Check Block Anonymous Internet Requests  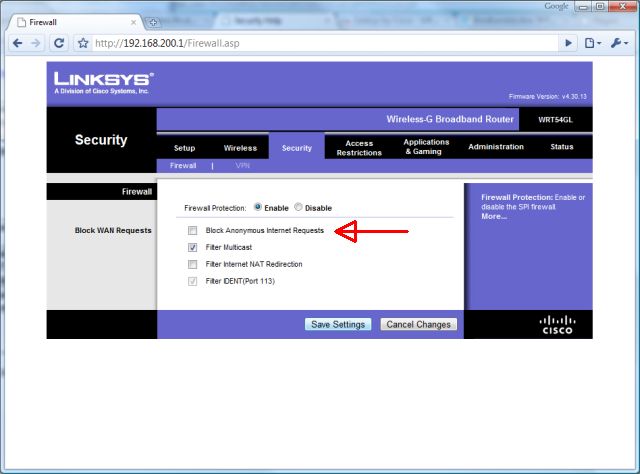coord(192,231)
